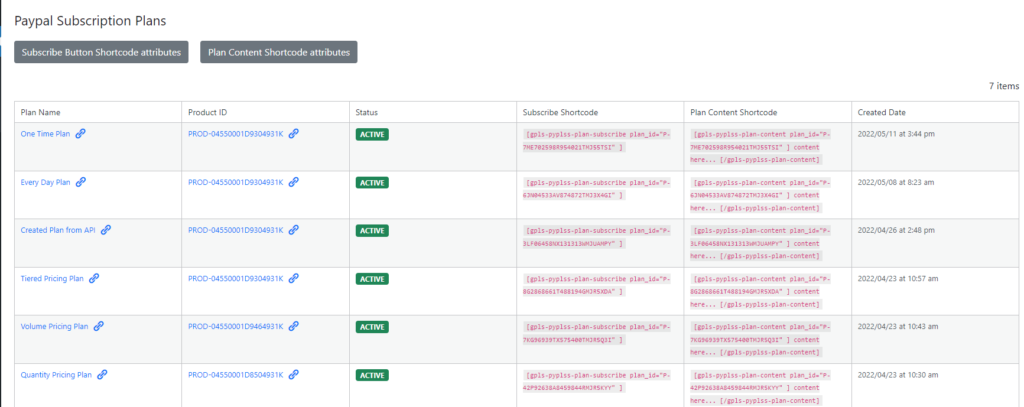Open the Tiered Pricing Plan link
1024x407 pixels.
pos(52,278)
